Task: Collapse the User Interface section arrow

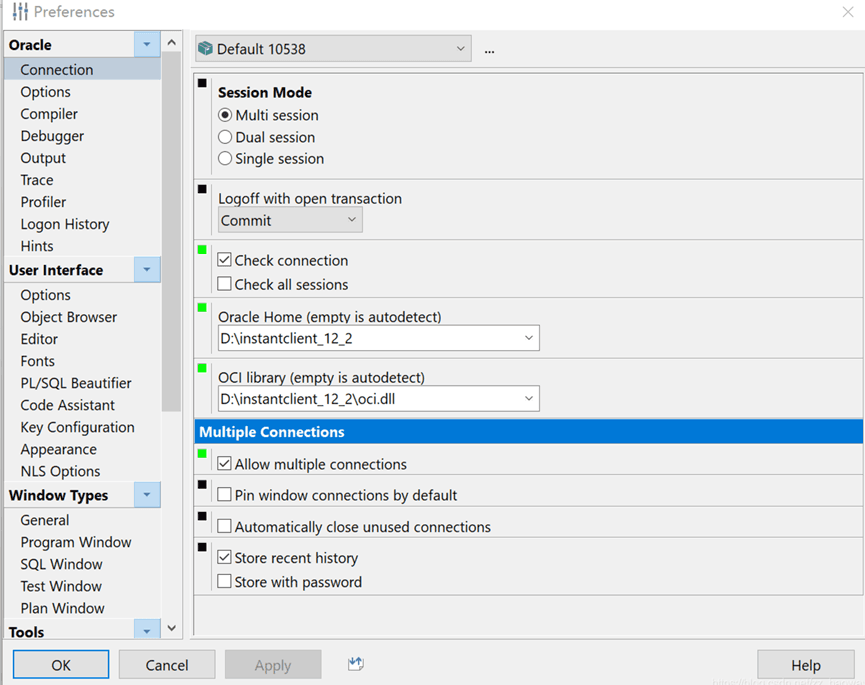Action: pos(147,270)
